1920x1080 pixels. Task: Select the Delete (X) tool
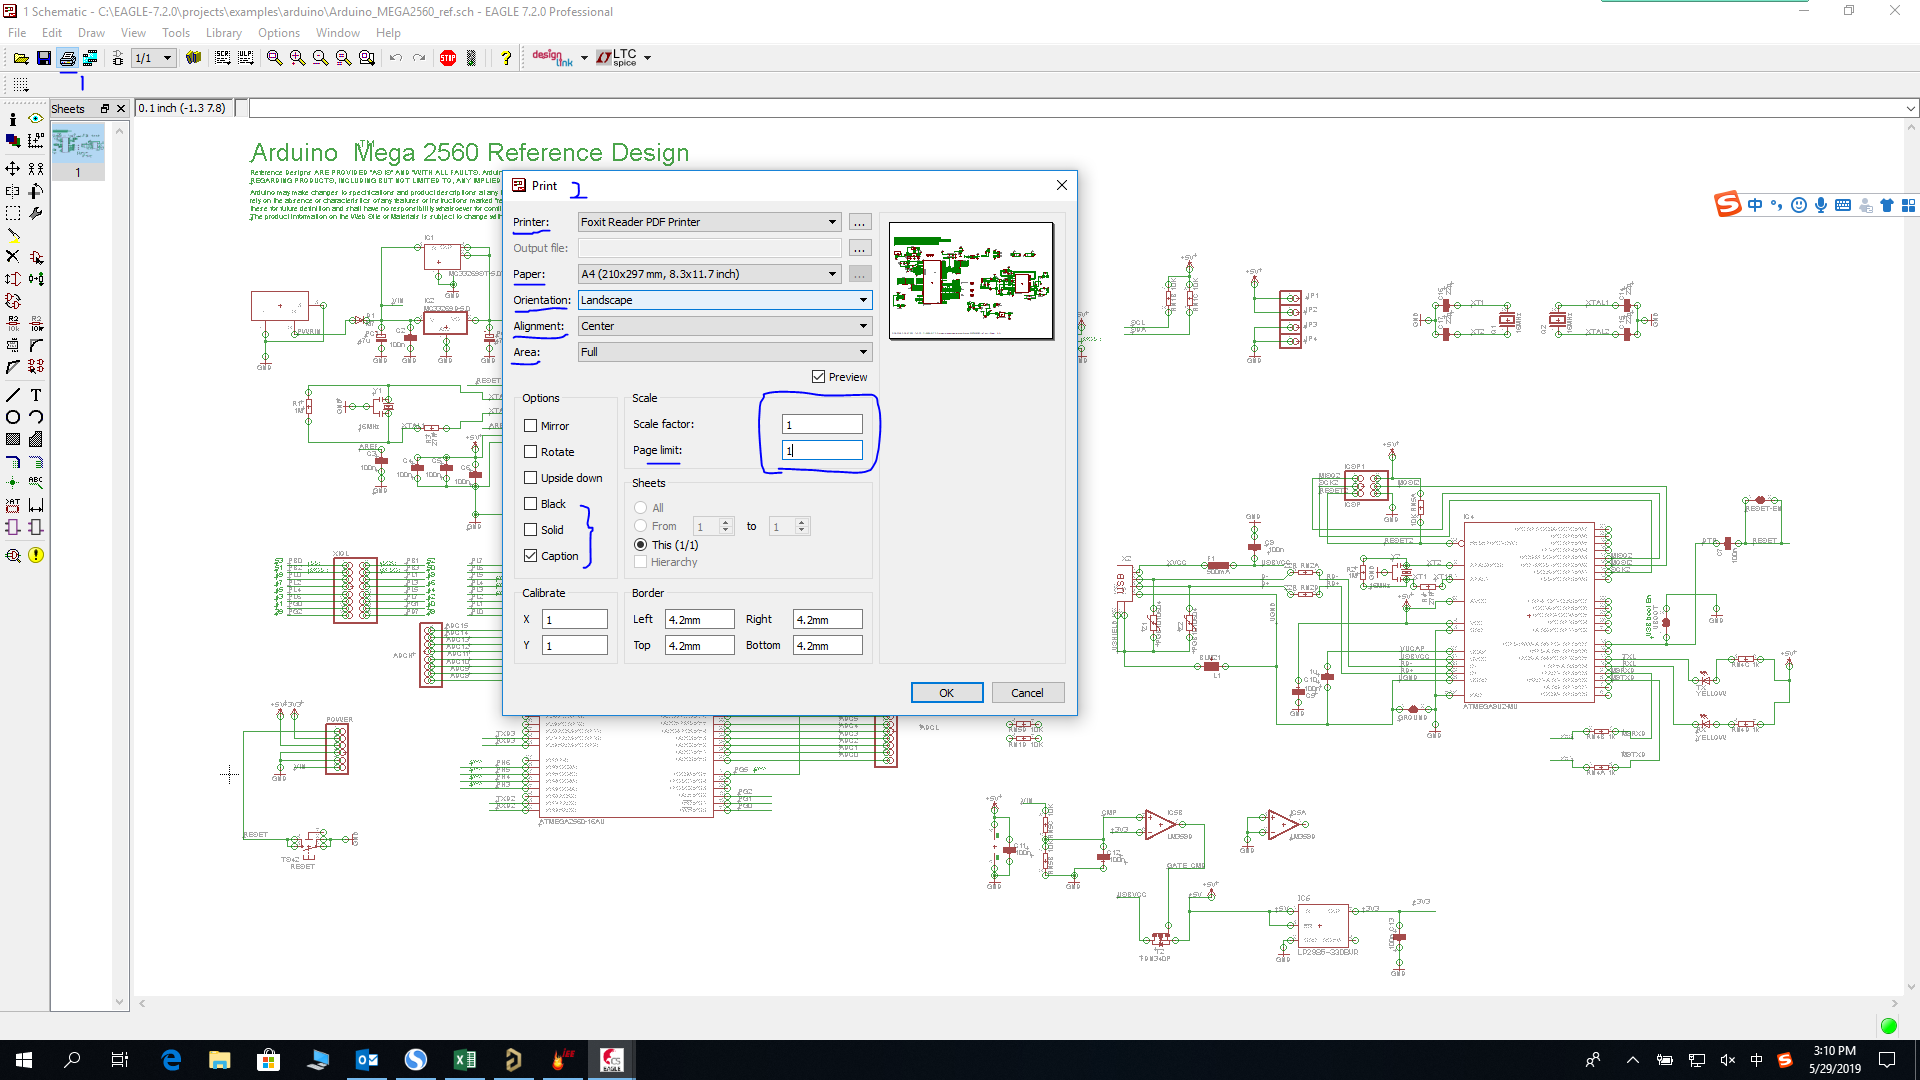coord(13,257)
